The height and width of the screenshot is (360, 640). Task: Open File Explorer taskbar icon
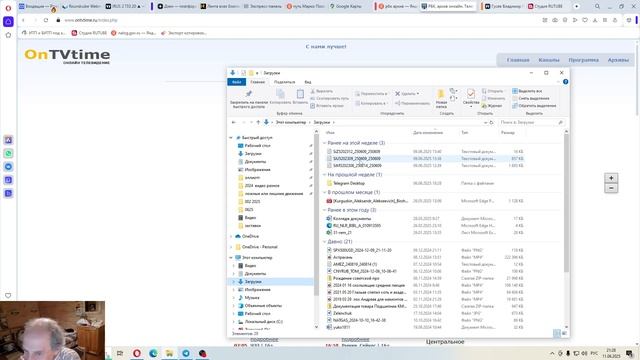pos(169,353)
